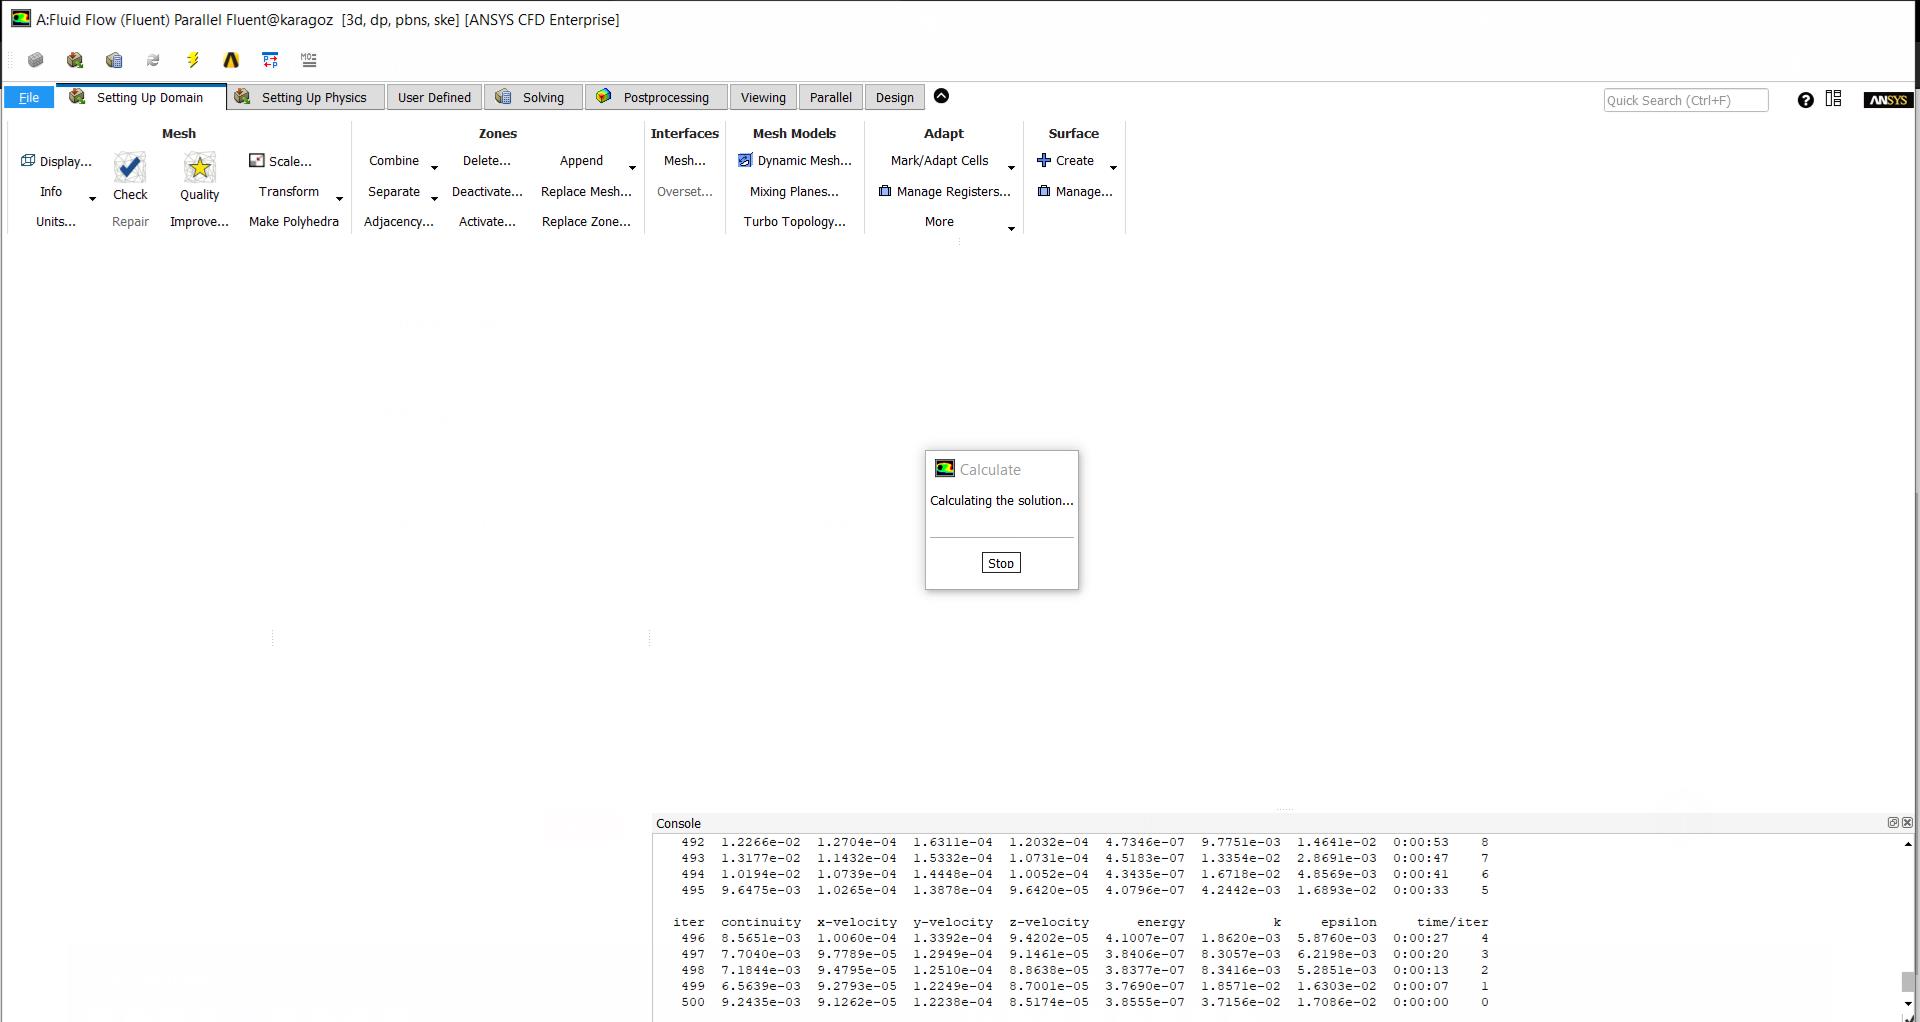Click energy value 4.1007e-07 in iteration 496
Image resolution: width=1920 pixels, height=1022 pixels.
[1145, 938]
